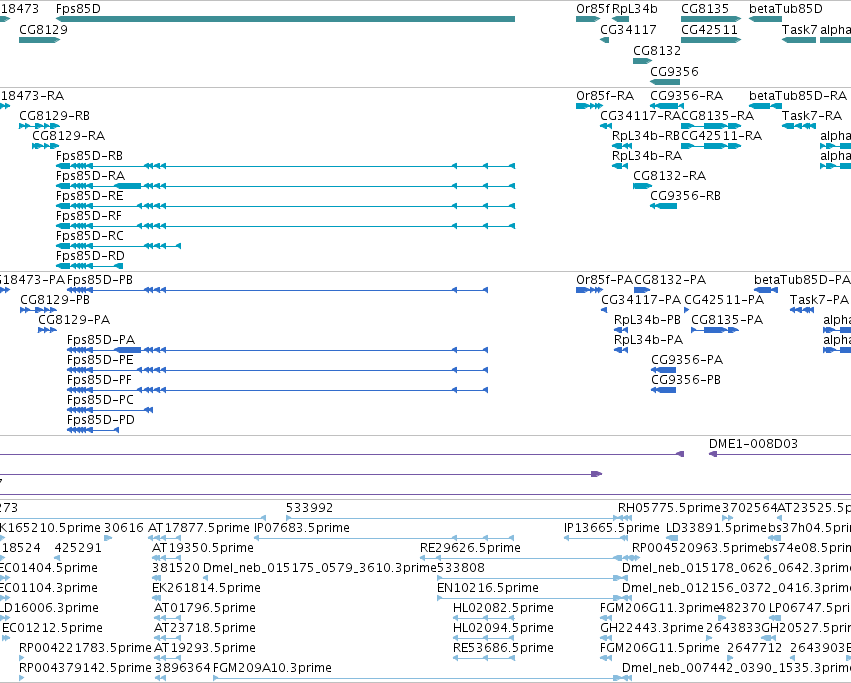
Task: Open the AT17877.5prime EST label
Action: click(x=199, y=528)
